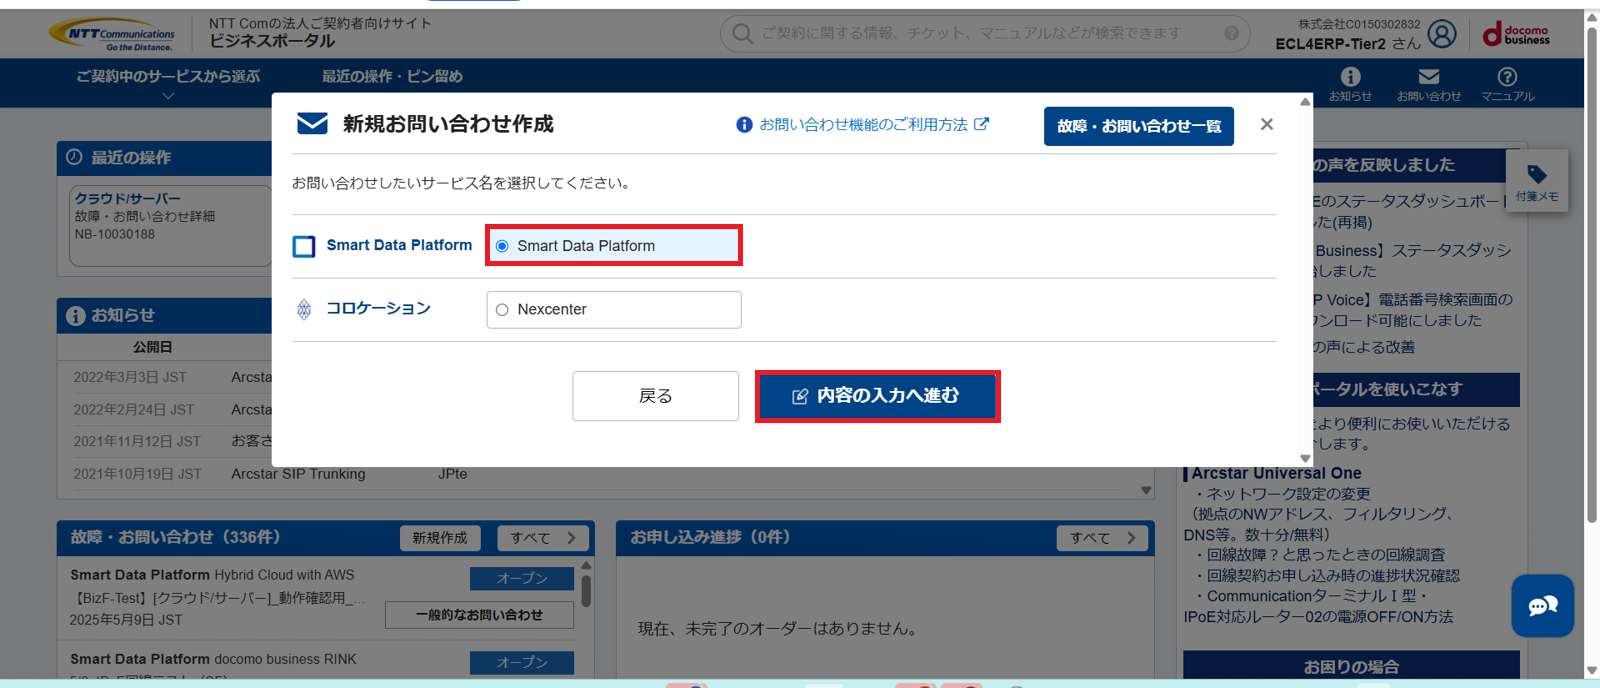The image size is (1600, 688).
Task: Click the ECL4ERP-Tier2 user name
Action: point(1331,44)
